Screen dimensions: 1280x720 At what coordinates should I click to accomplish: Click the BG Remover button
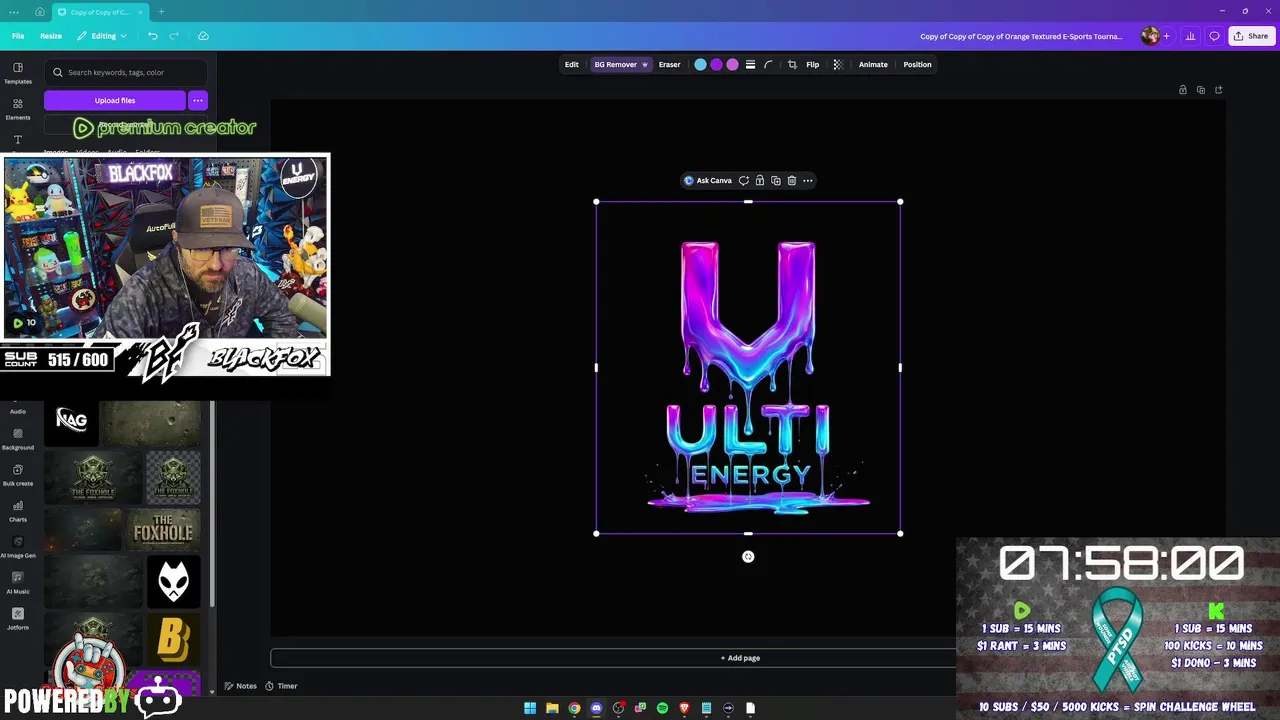click(x=621, y=65)
